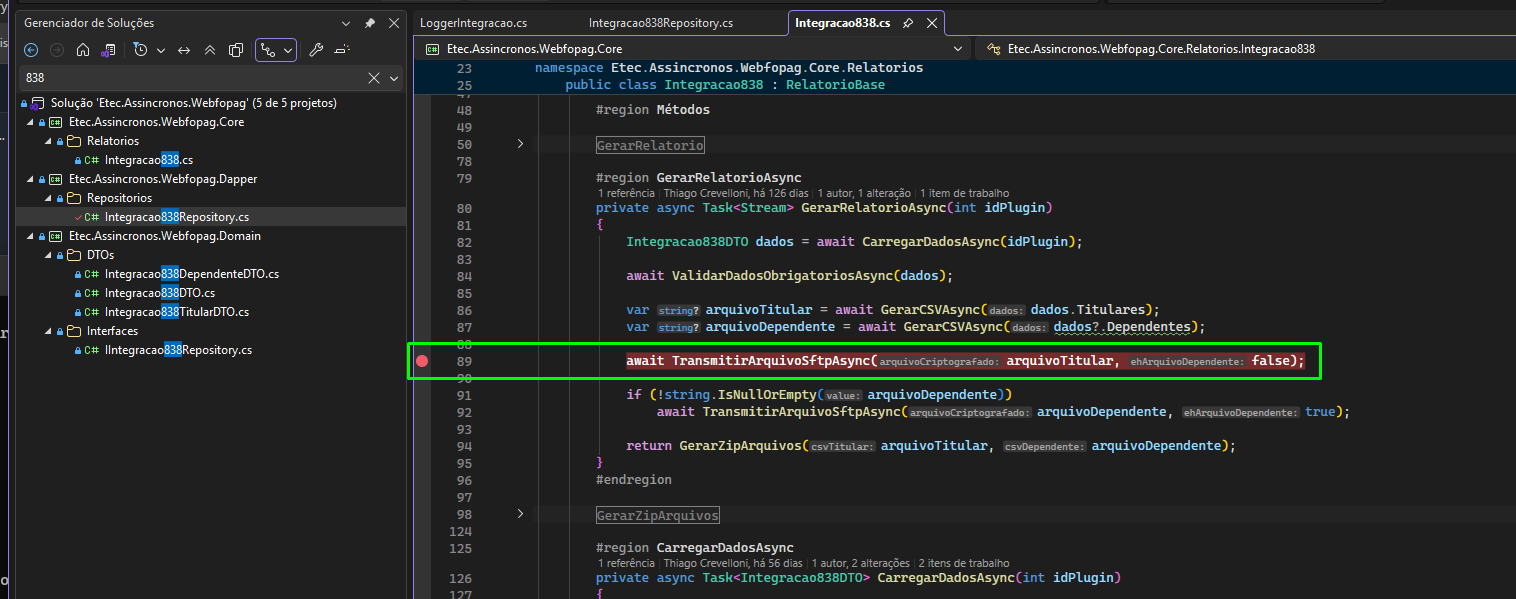Click the Back arrow in Solution Explorer toolbar

pyautogui.click(x=31, y=50)
